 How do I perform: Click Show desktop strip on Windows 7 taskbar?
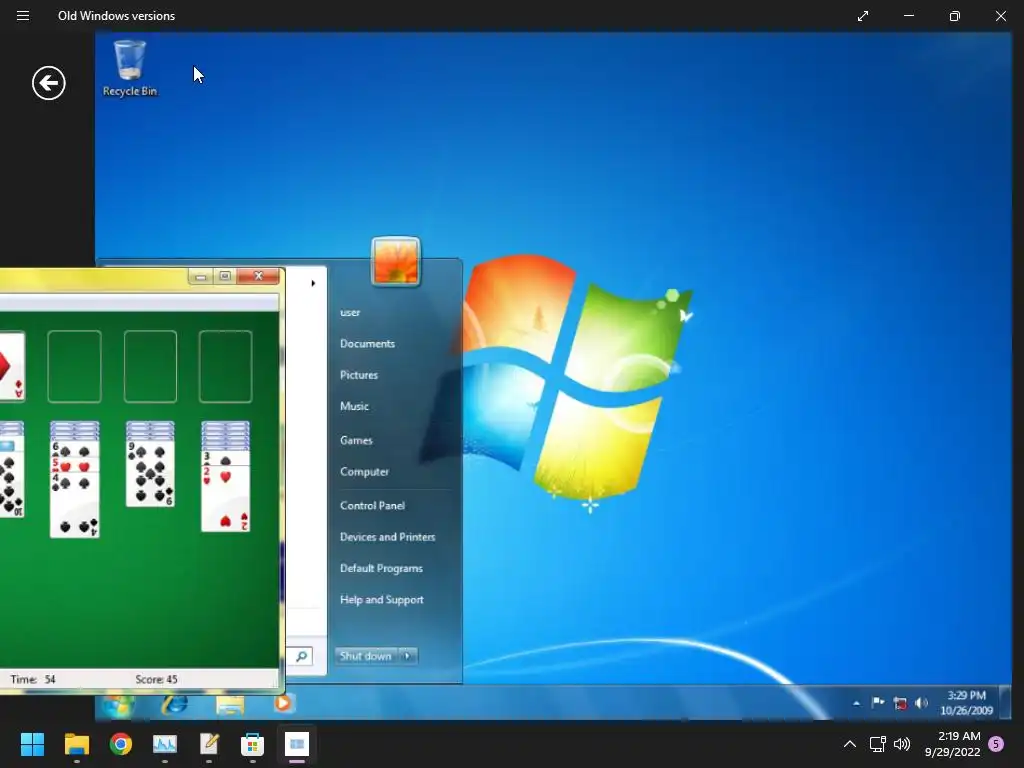[x=1007, y=703]
